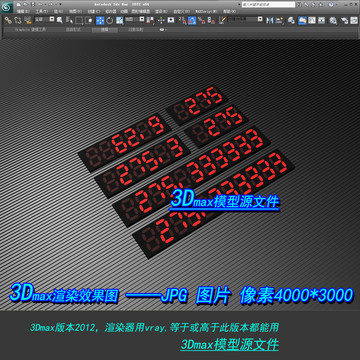Click New Scene in quick access toolbar
The image size is (360, 360).
pyautogui.click(x=19, y=4)
